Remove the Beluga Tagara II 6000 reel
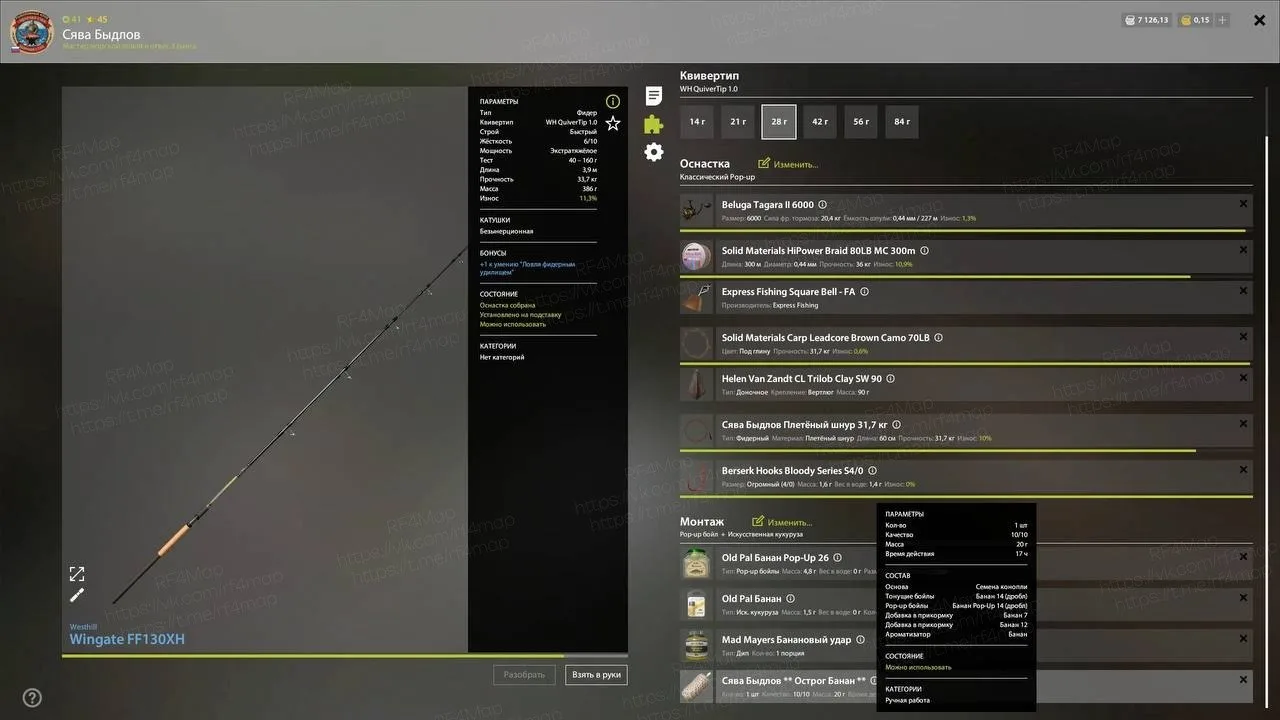Viewport: 1280px width, 720px height. [x=1243, y=204]
